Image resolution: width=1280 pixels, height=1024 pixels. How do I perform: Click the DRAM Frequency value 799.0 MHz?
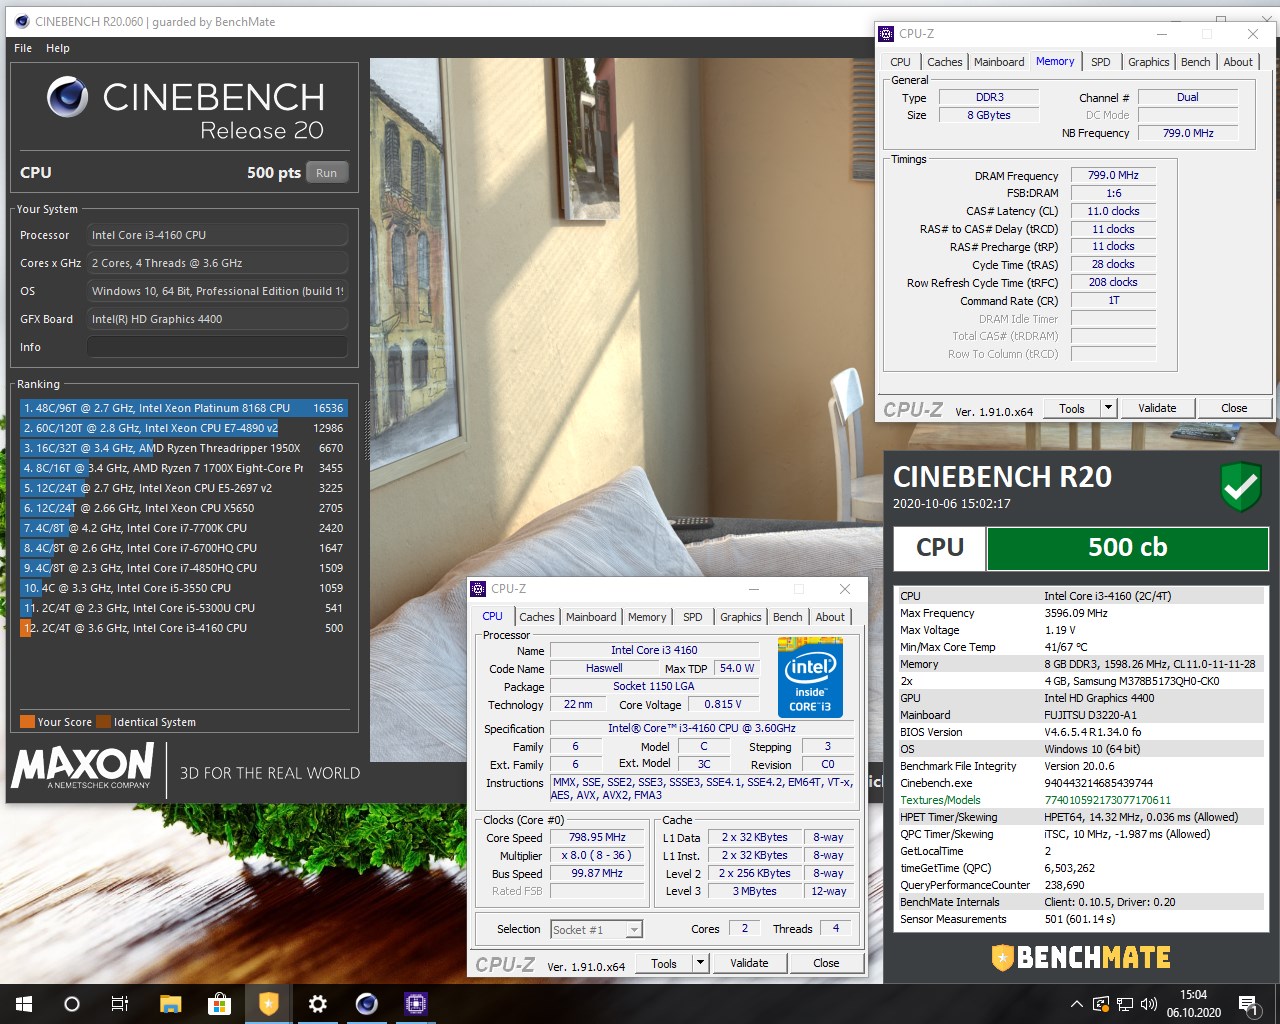1113,175
